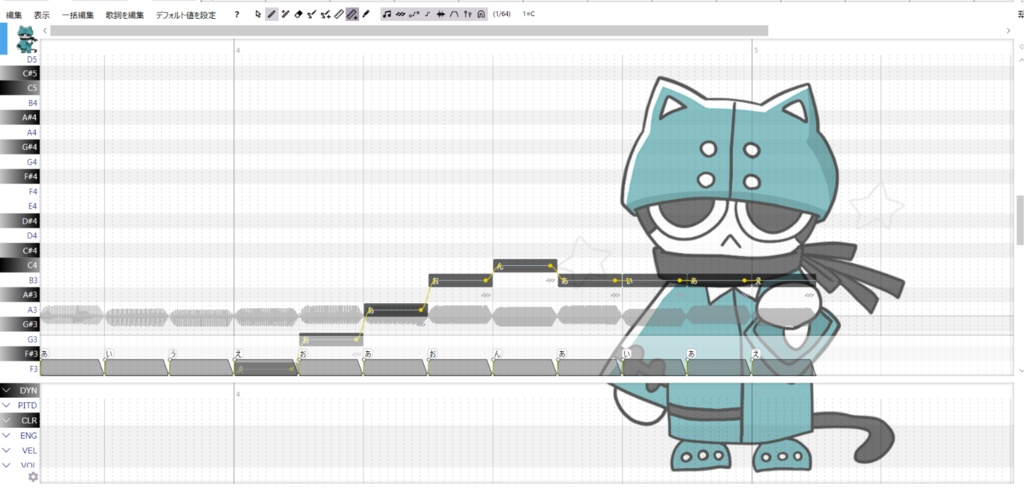Click the horizontal scrollbar thumb
Viewport: 1024px width, 495px height.
(x=409, y=31)
